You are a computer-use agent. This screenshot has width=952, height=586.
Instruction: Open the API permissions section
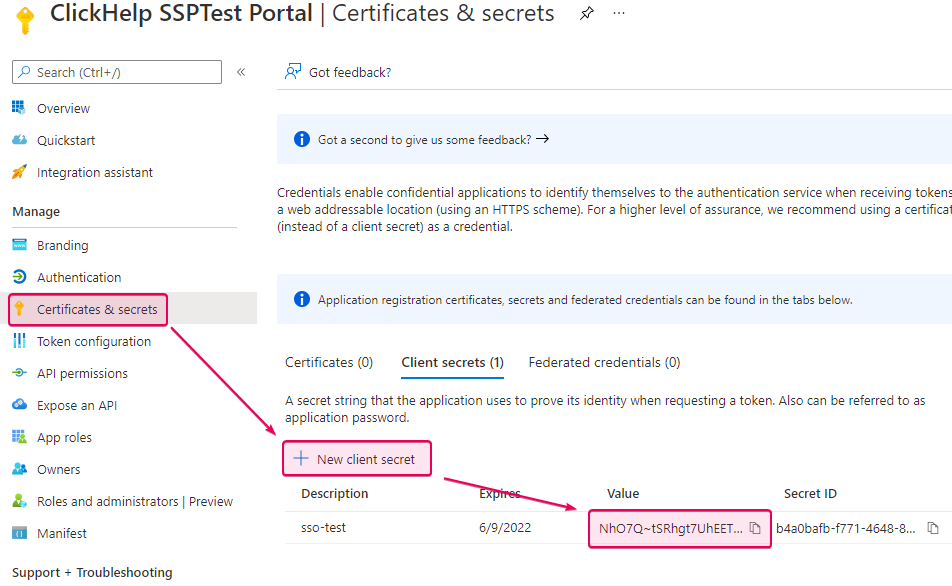(x=80, y=372)
